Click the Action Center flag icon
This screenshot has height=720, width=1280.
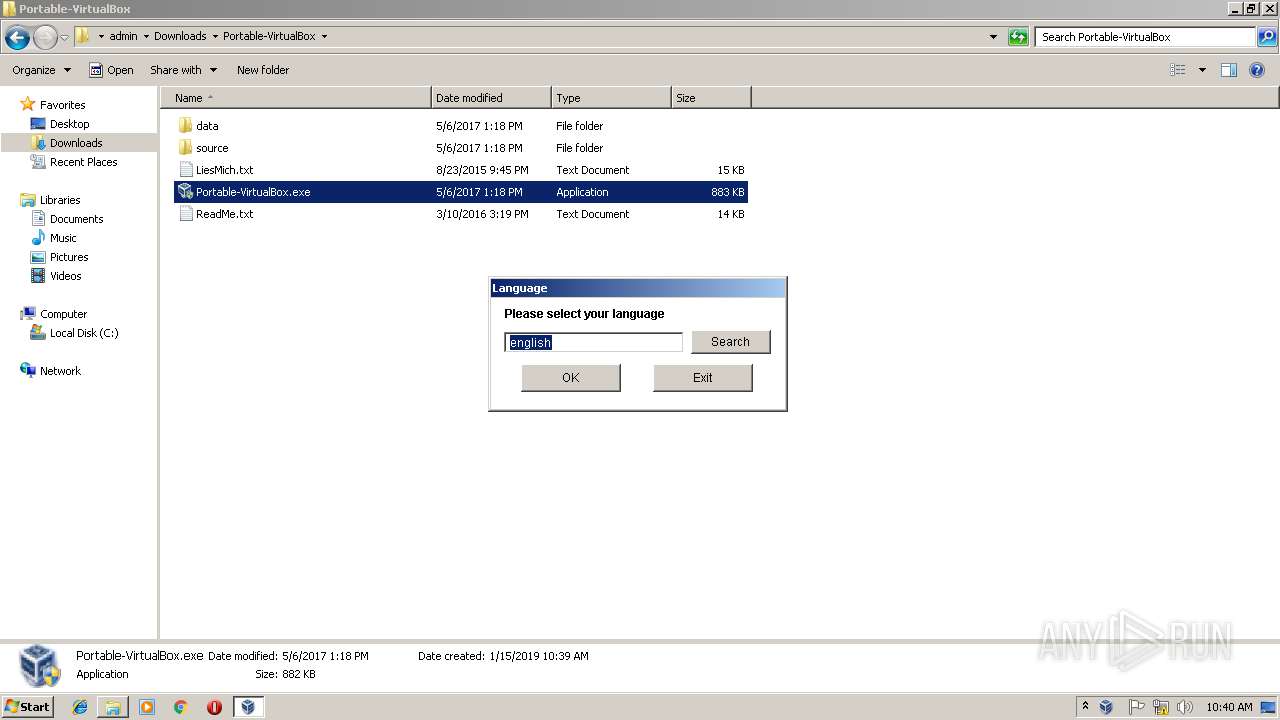pos(1136,707)
